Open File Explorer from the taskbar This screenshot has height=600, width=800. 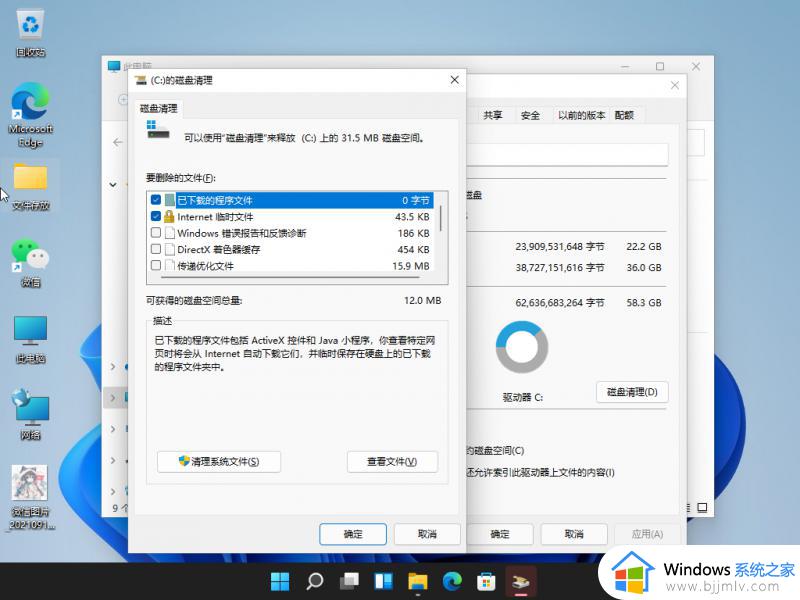pyautogui.click(x=418, y=581)
